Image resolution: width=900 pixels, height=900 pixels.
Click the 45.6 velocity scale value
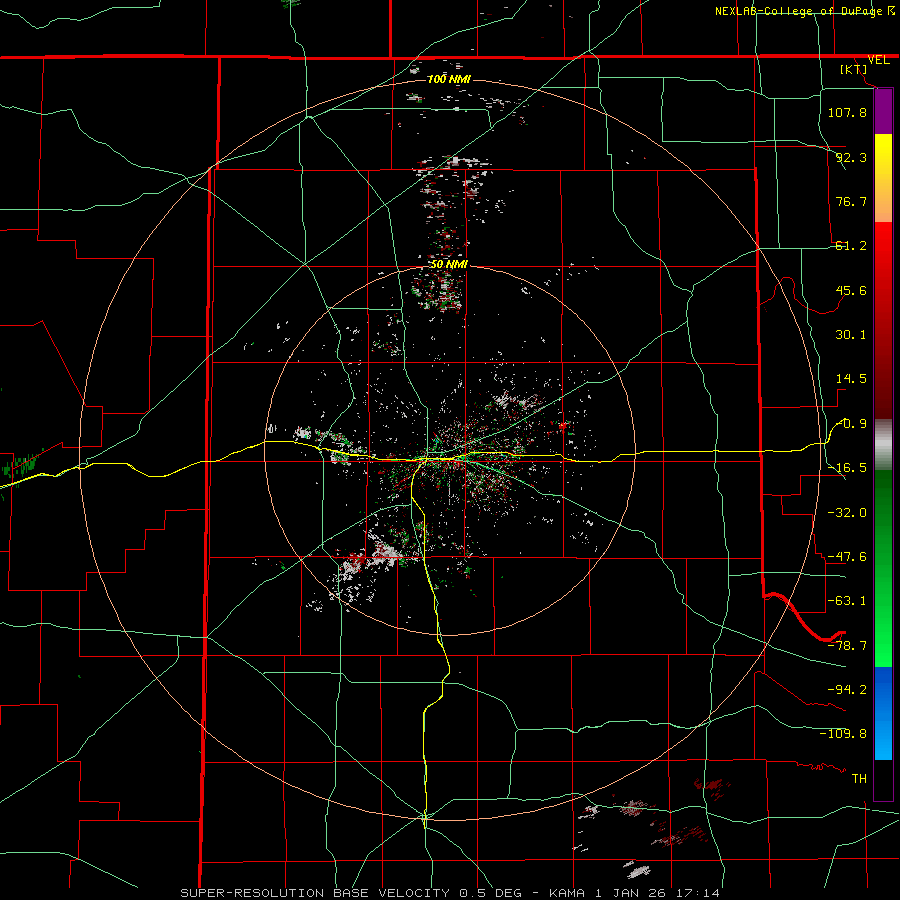[851, 290]
